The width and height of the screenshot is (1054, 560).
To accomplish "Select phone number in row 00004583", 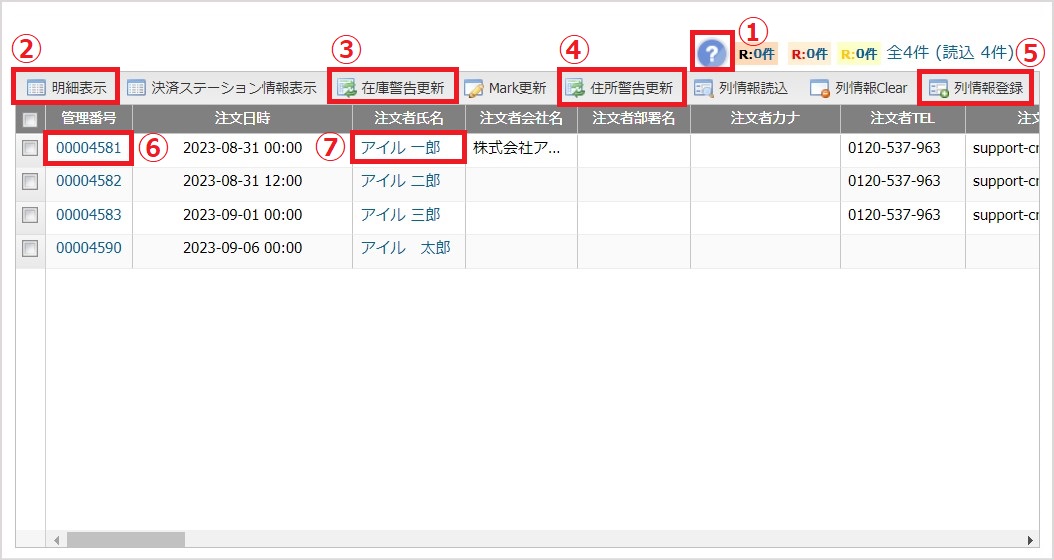I will tap(894, 214).
